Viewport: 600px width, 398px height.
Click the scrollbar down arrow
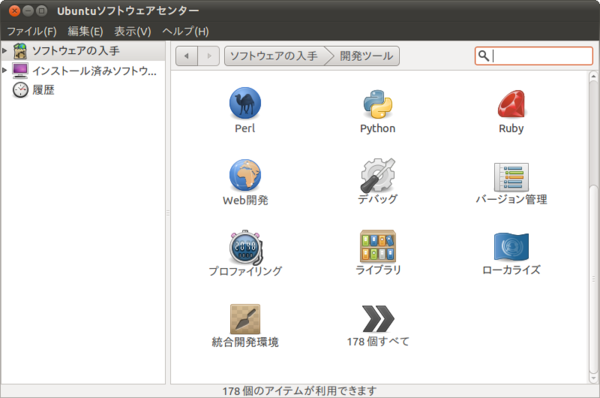(x=593, y=378)
